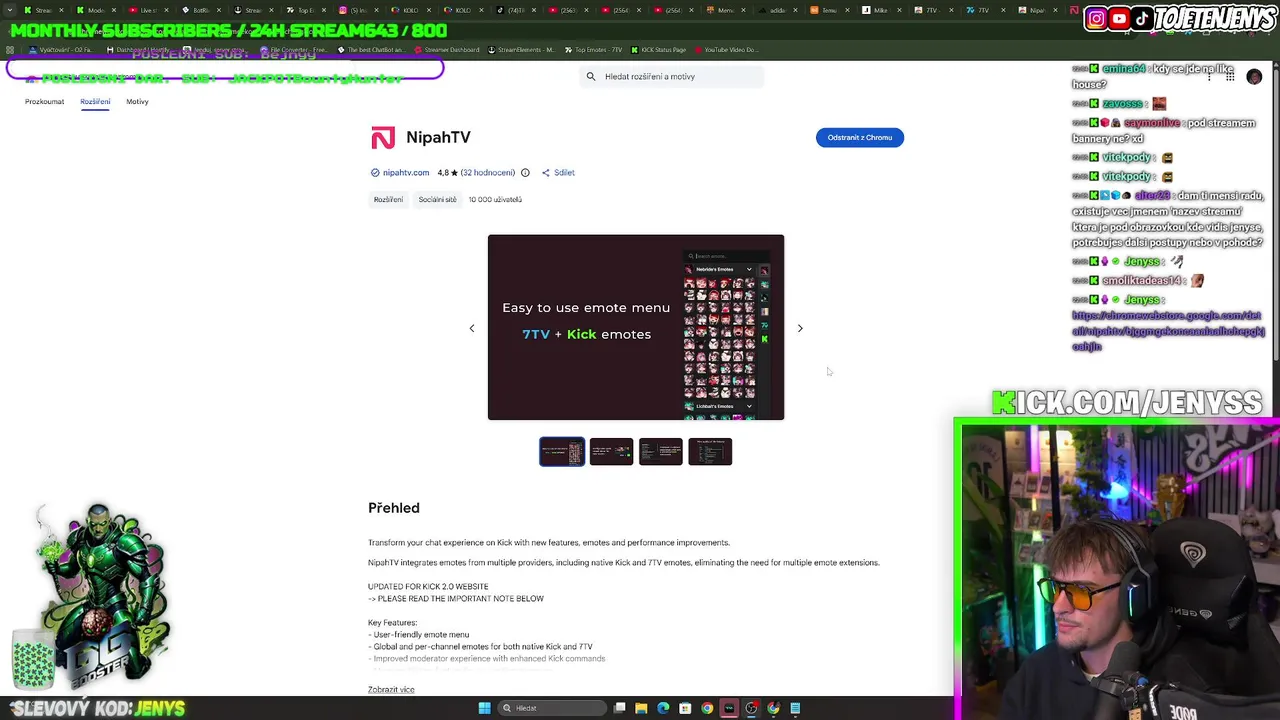The height and width of the screenshot is (720, 1280).
Task: Click the 4,8 rating value
Action: [442, 173]
